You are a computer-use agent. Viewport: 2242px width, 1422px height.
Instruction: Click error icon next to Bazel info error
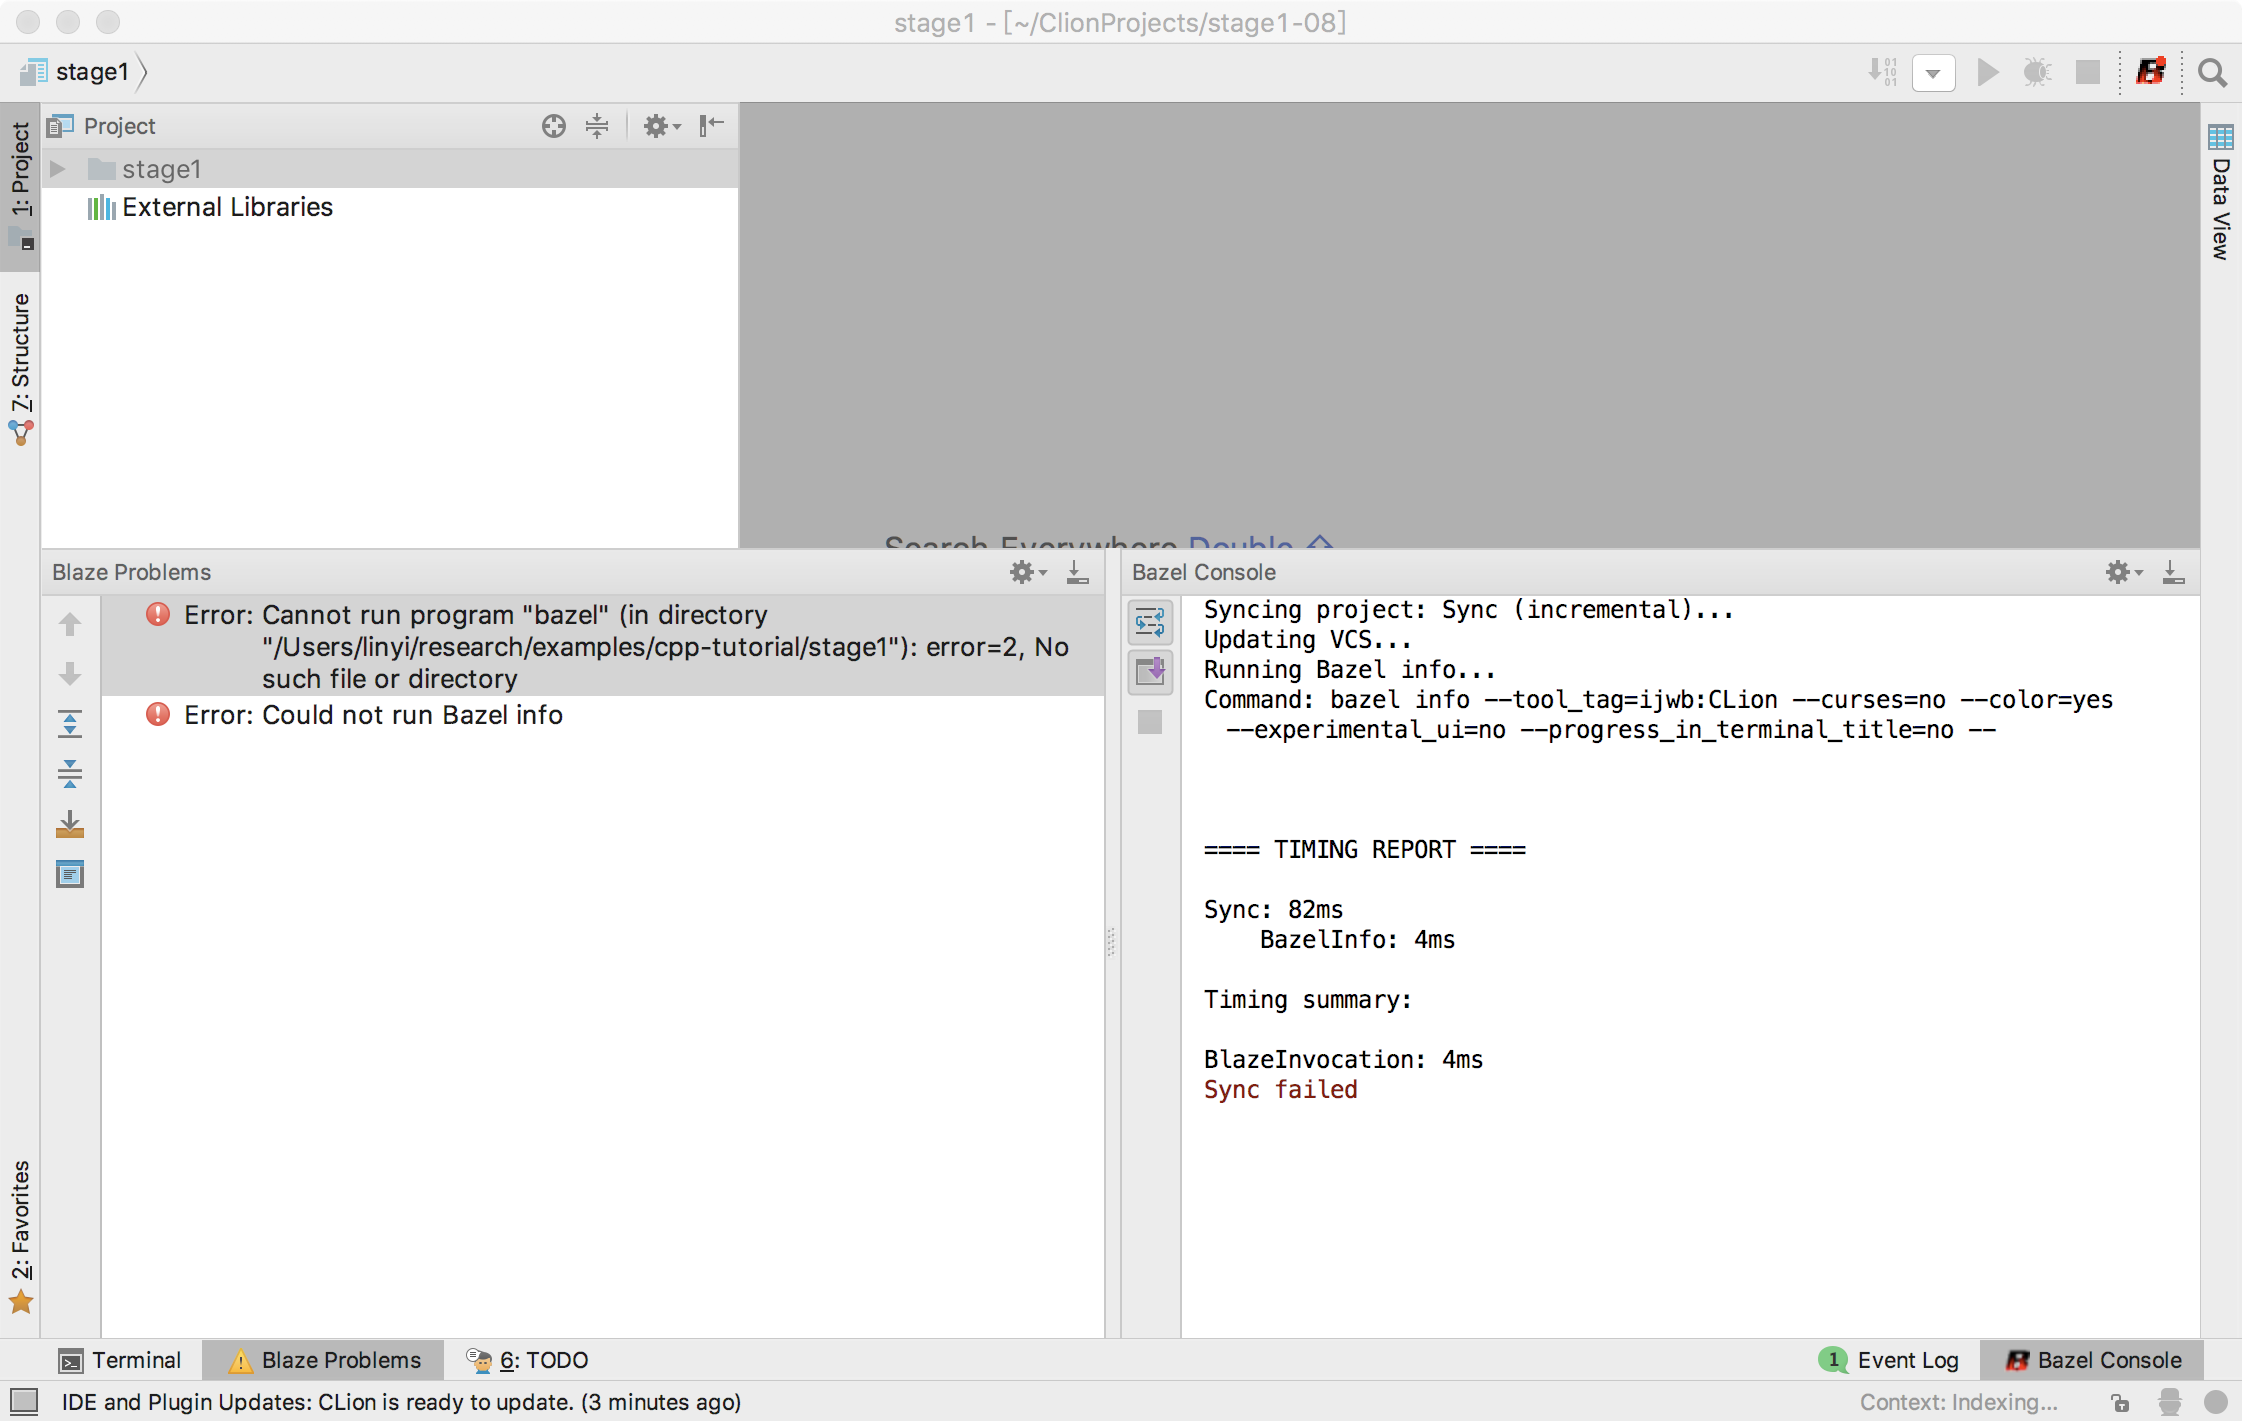(159, 715)
